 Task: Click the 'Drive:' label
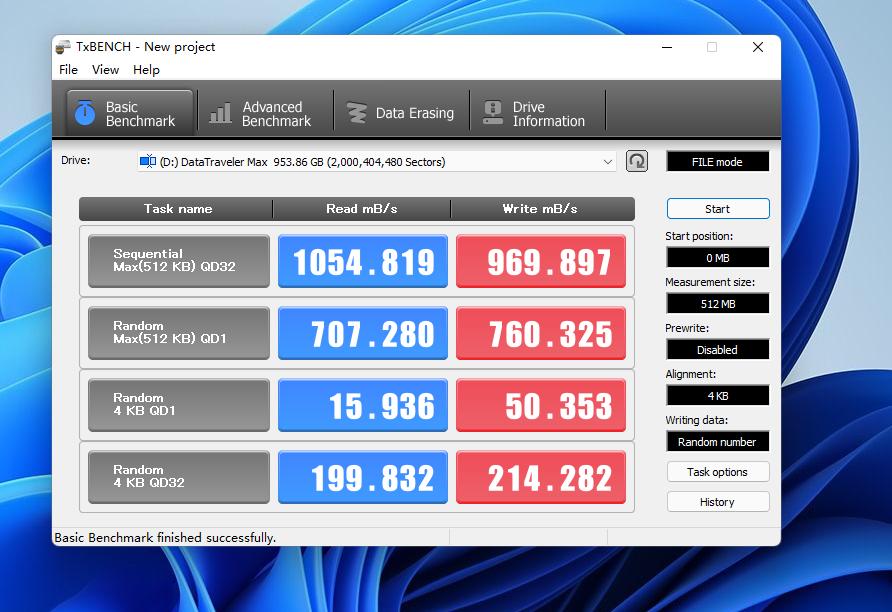tap(76, 160)
